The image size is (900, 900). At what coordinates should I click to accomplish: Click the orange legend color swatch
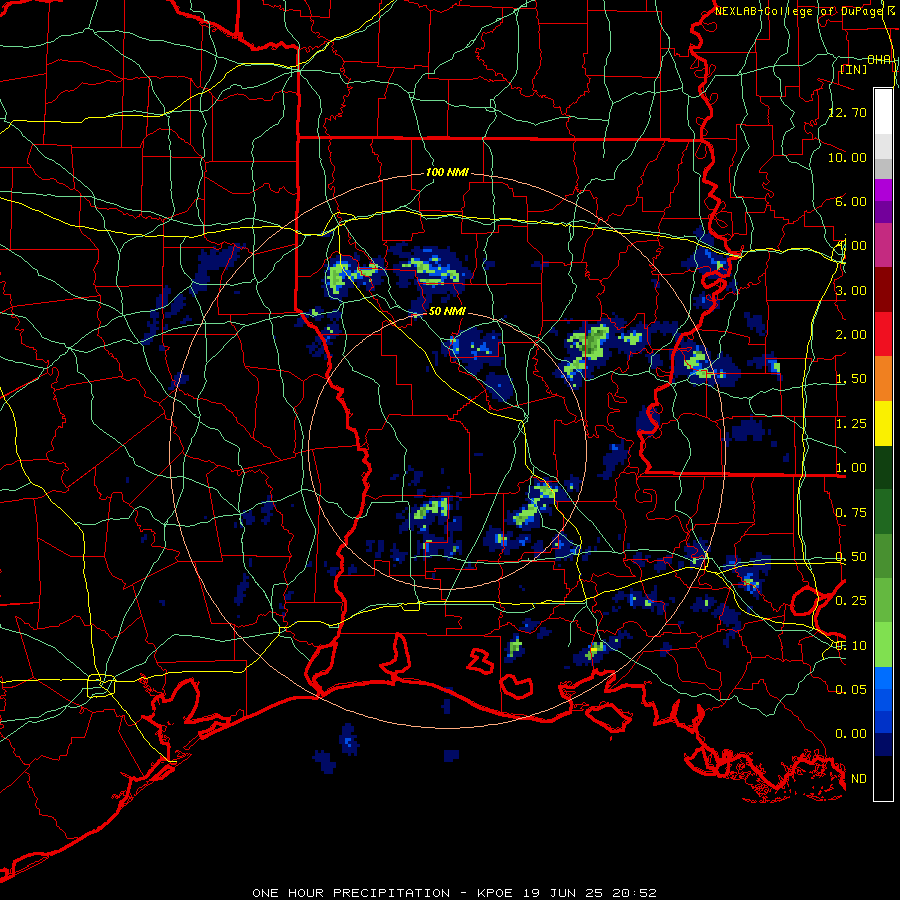(883, 379)
